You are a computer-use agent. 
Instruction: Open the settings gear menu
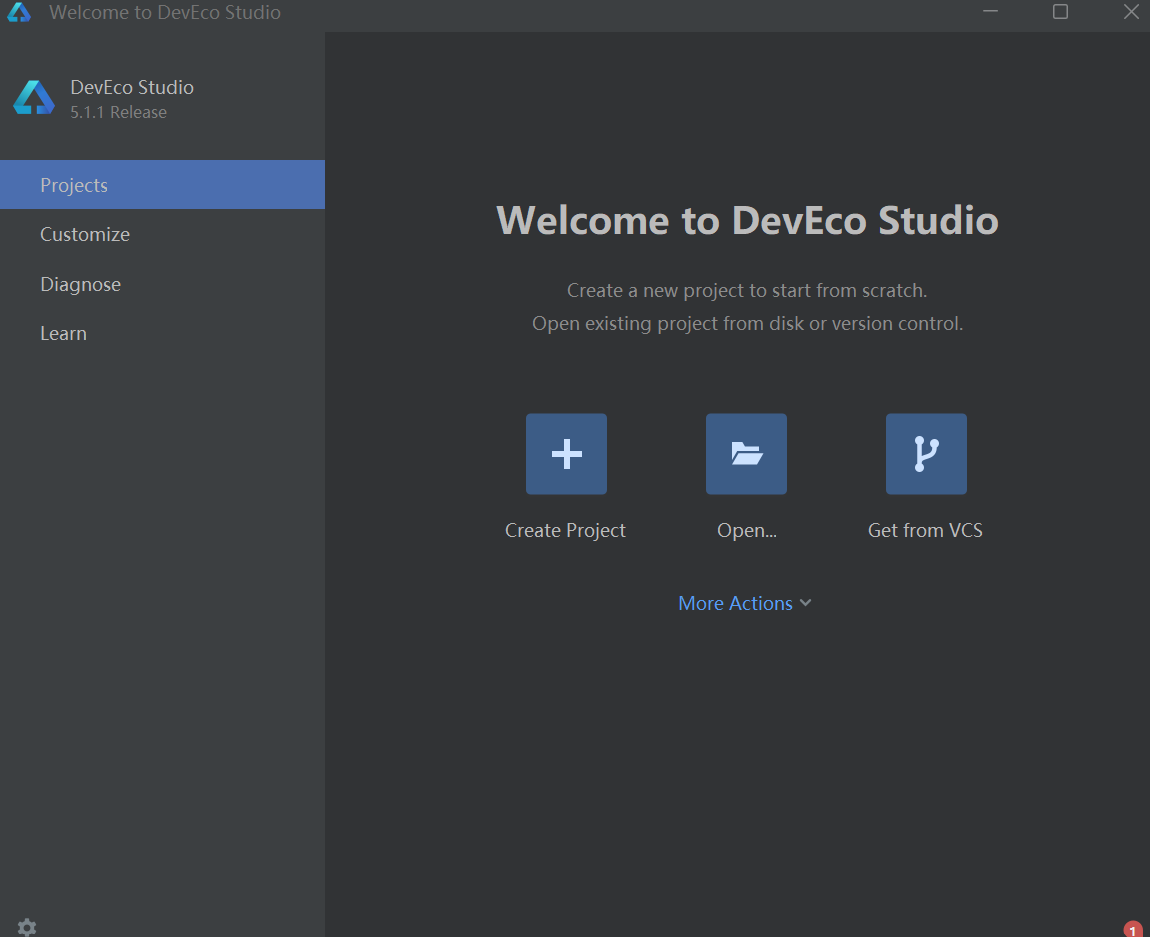pyautogui.click(x=27, y=927)
